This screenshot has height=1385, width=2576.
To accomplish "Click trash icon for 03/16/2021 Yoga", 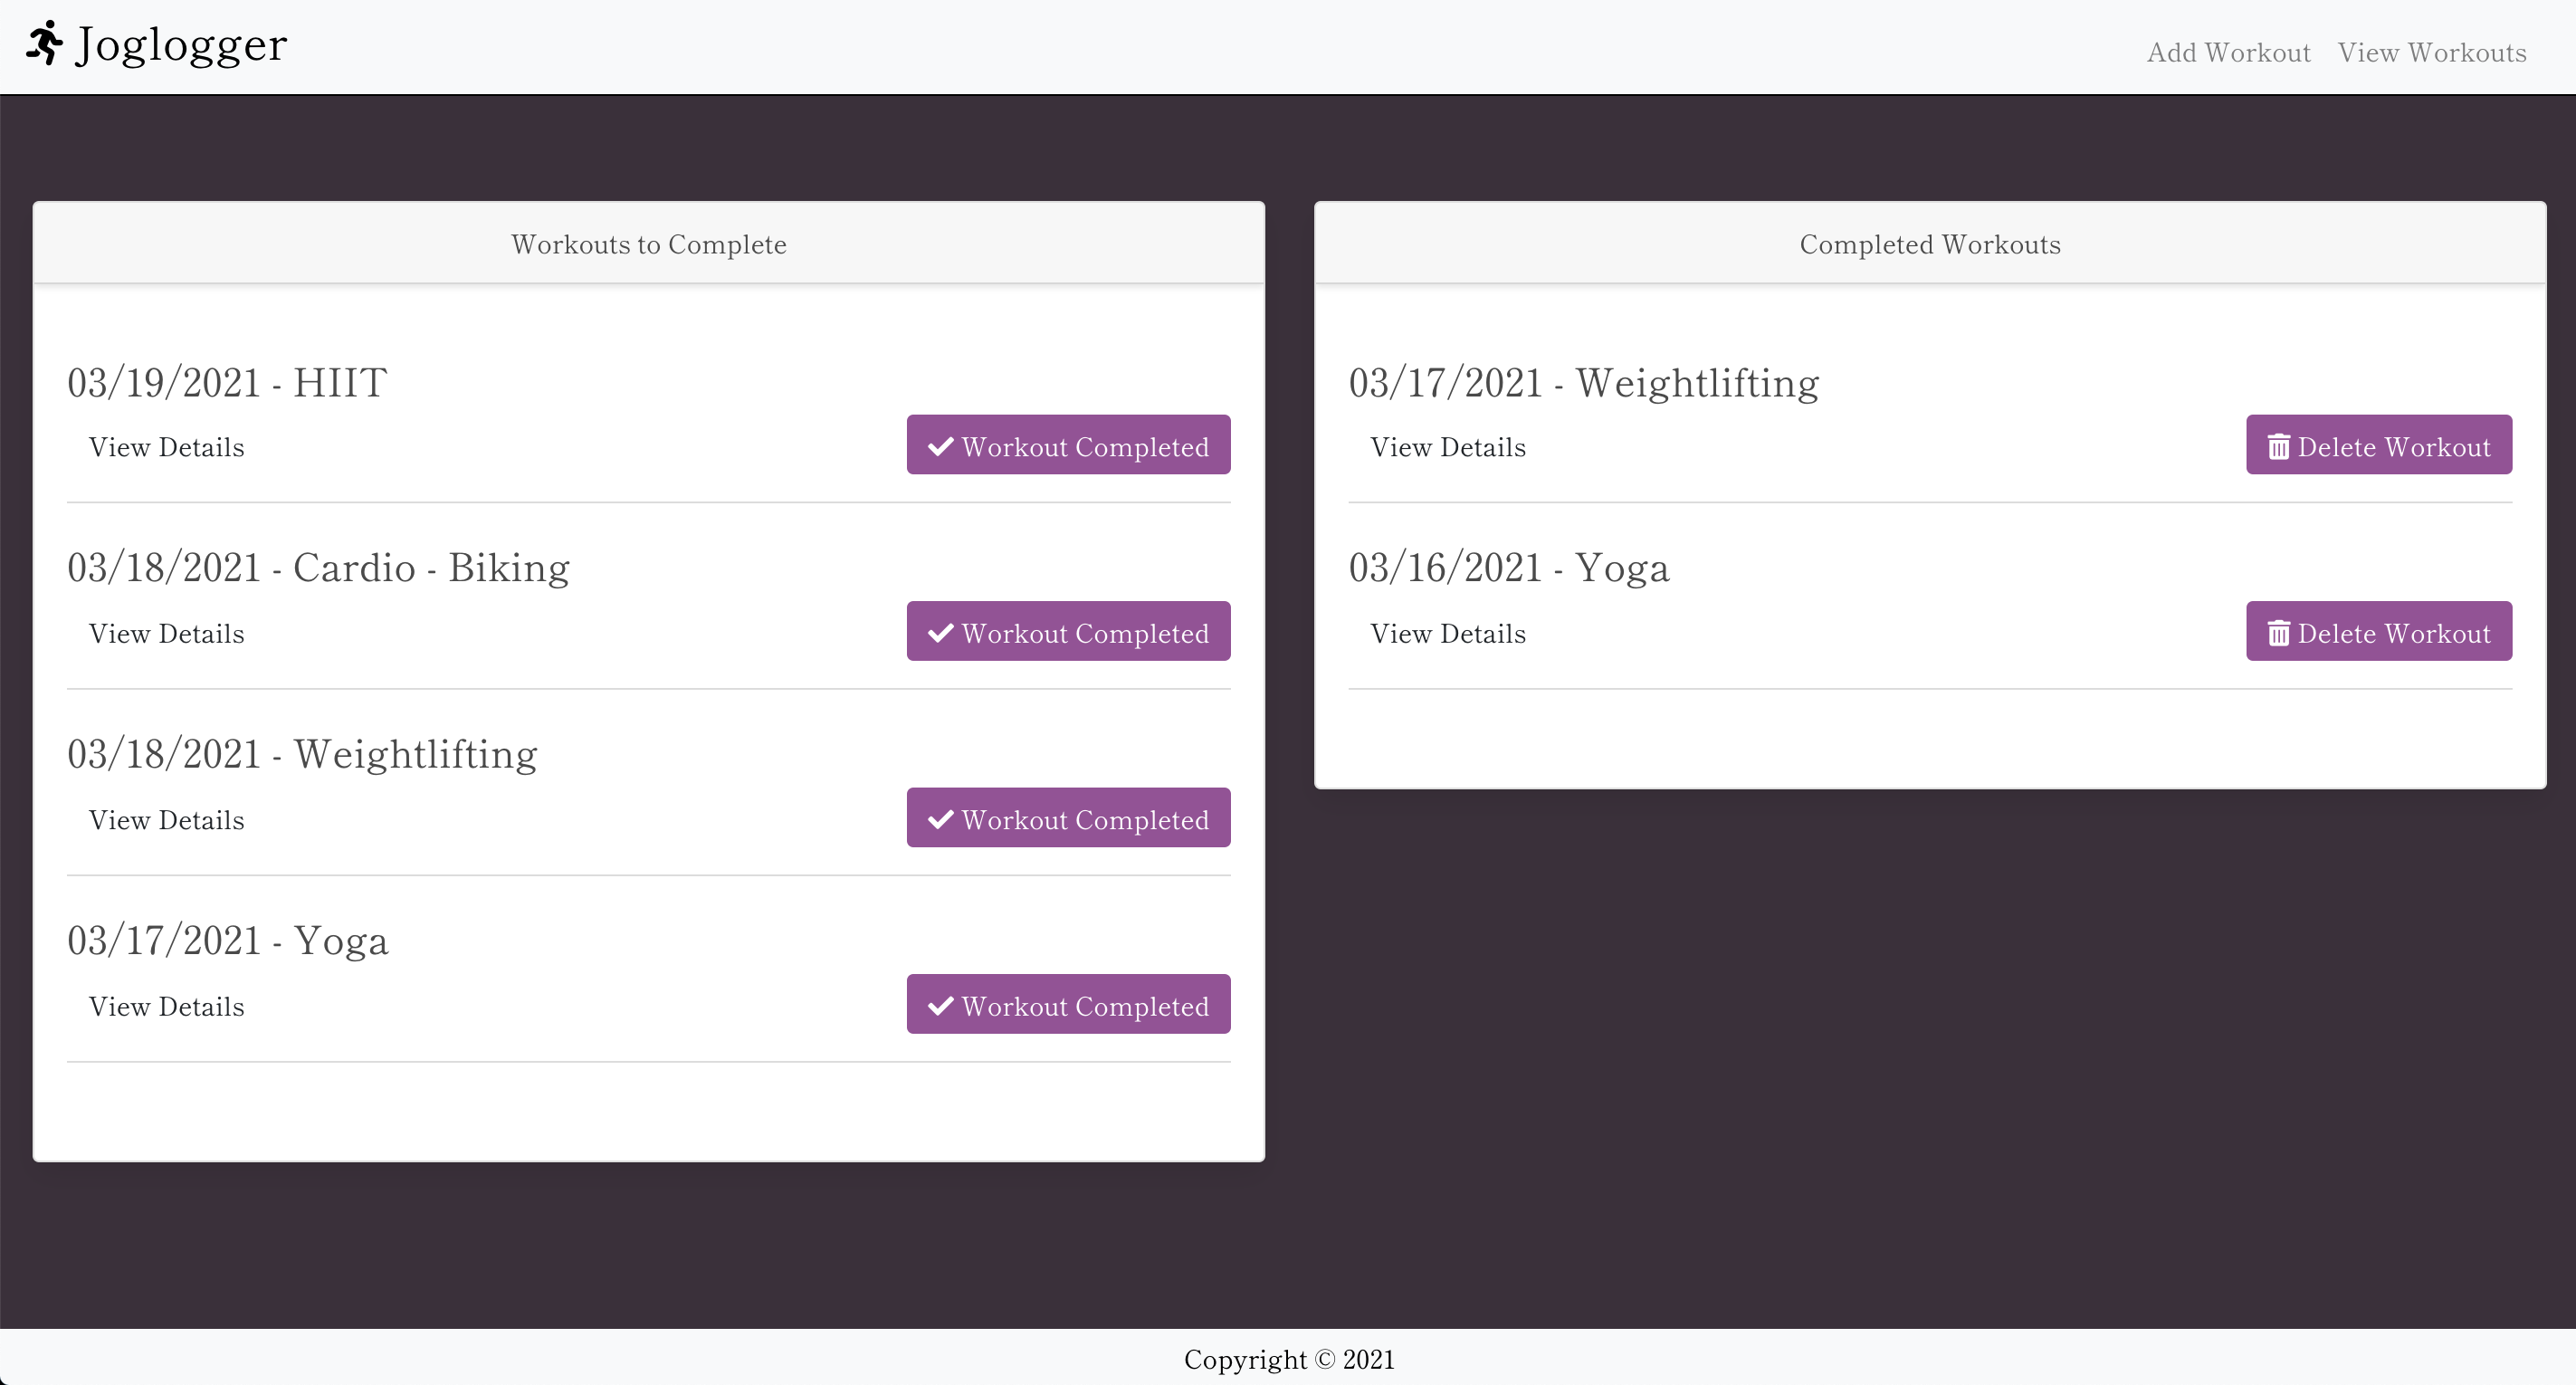I will coord(2278,632).
